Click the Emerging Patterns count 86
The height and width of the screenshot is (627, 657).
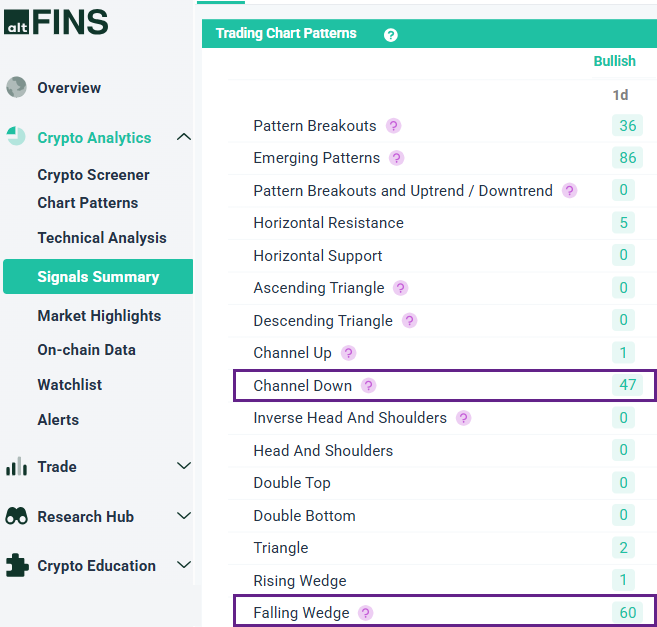coord(627,158)
